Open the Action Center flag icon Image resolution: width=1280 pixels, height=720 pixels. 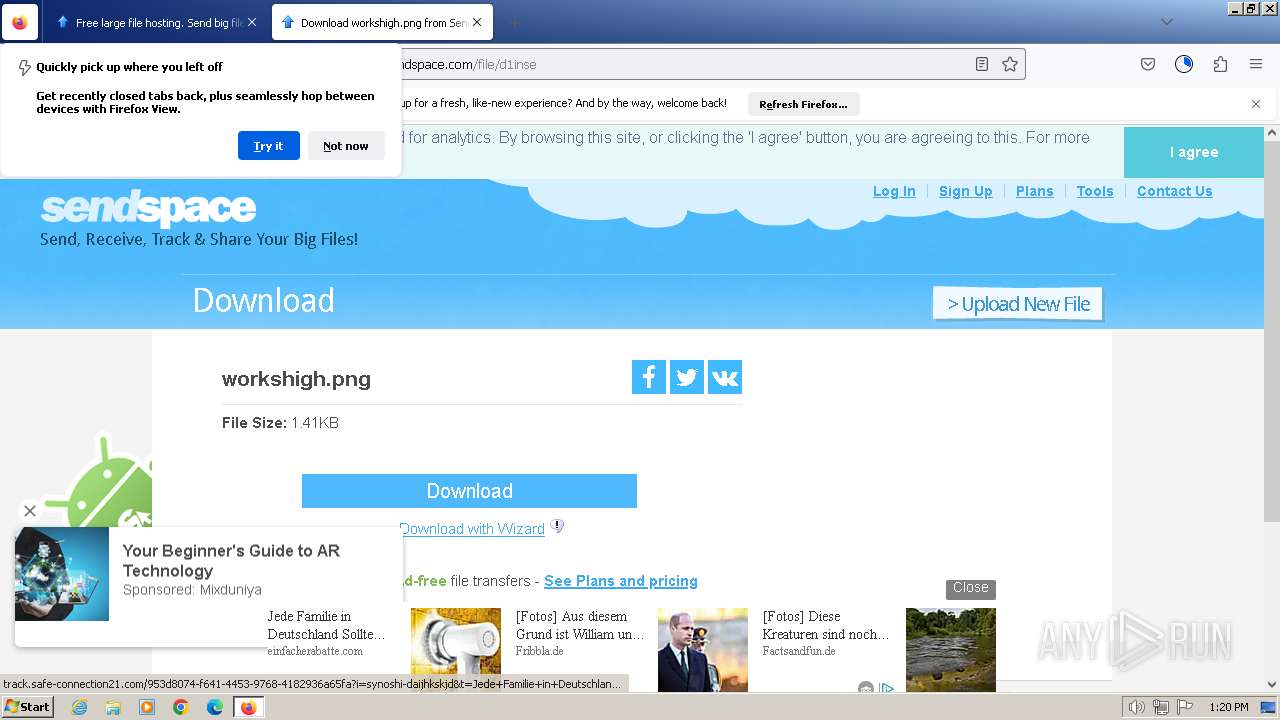click(1185, 707)
